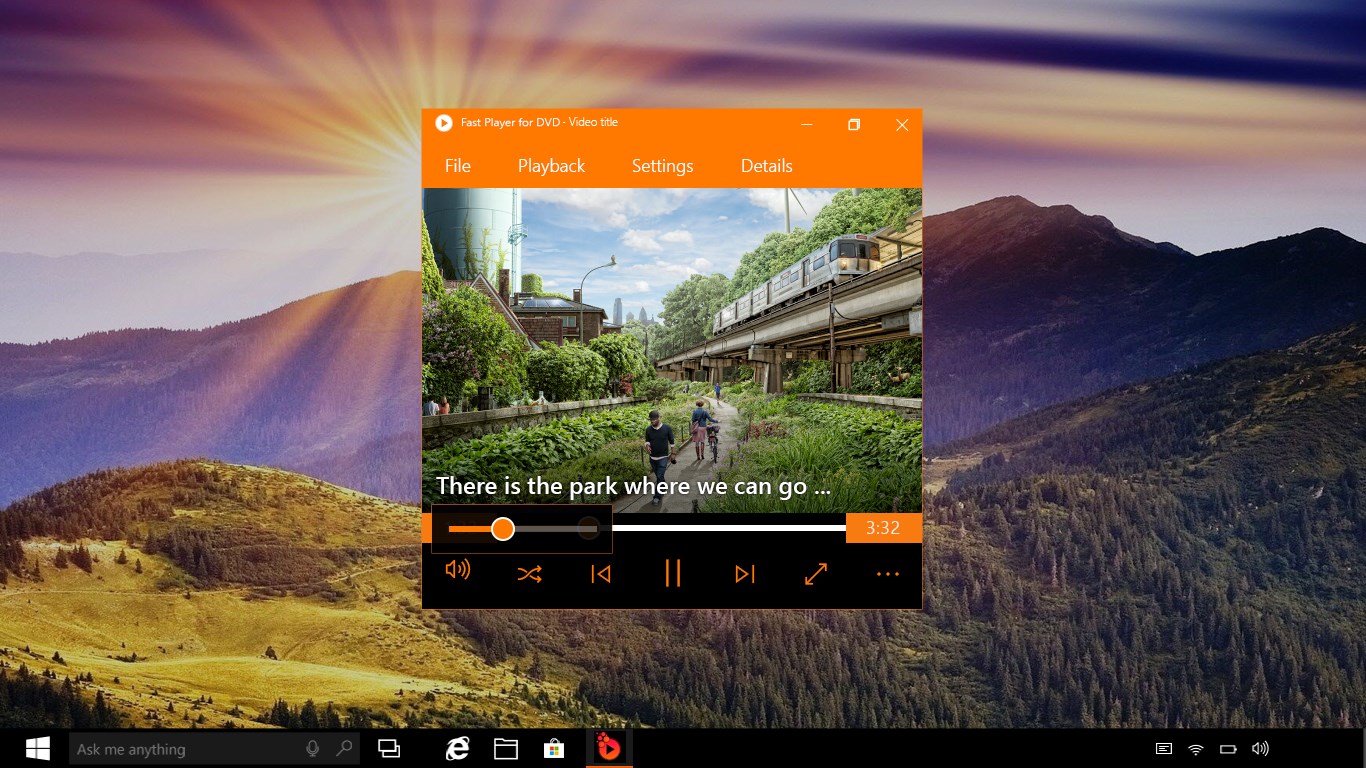Toggle Task View on the taskbar

pyautogui.click(x=389, y=748)
